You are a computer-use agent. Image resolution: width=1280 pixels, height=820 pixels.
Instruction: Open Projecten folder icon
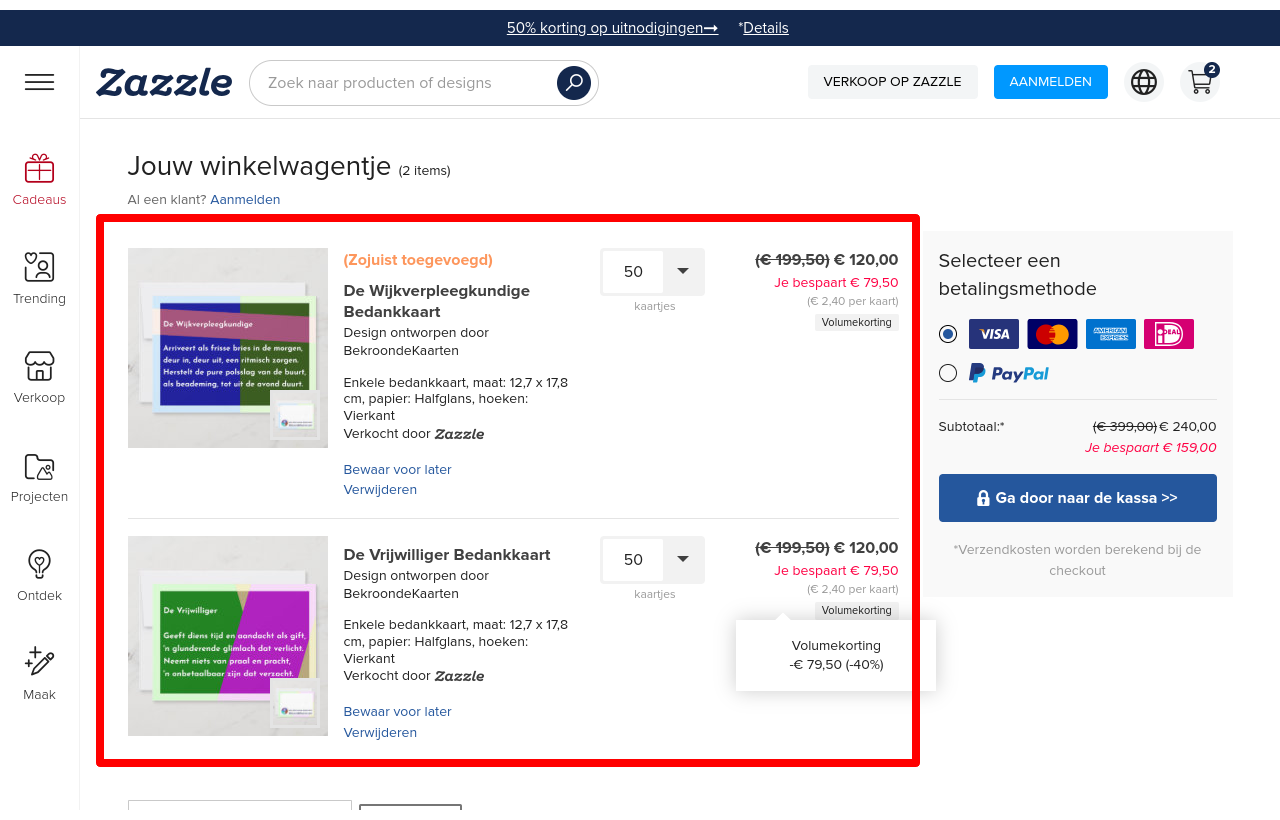[39, 466]
